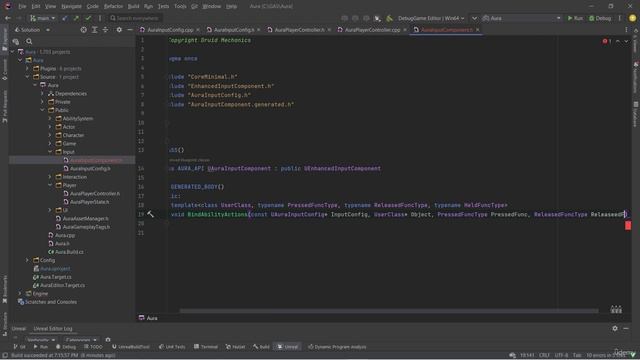Click the horizontal editor scrollbar

[389, 311]
